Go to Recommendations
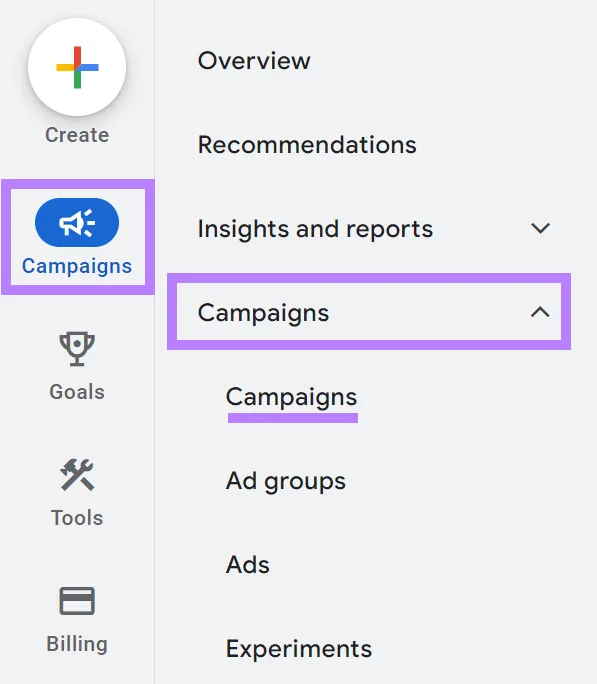The width and height of the screenshot is (597, 684). point(307,144)
